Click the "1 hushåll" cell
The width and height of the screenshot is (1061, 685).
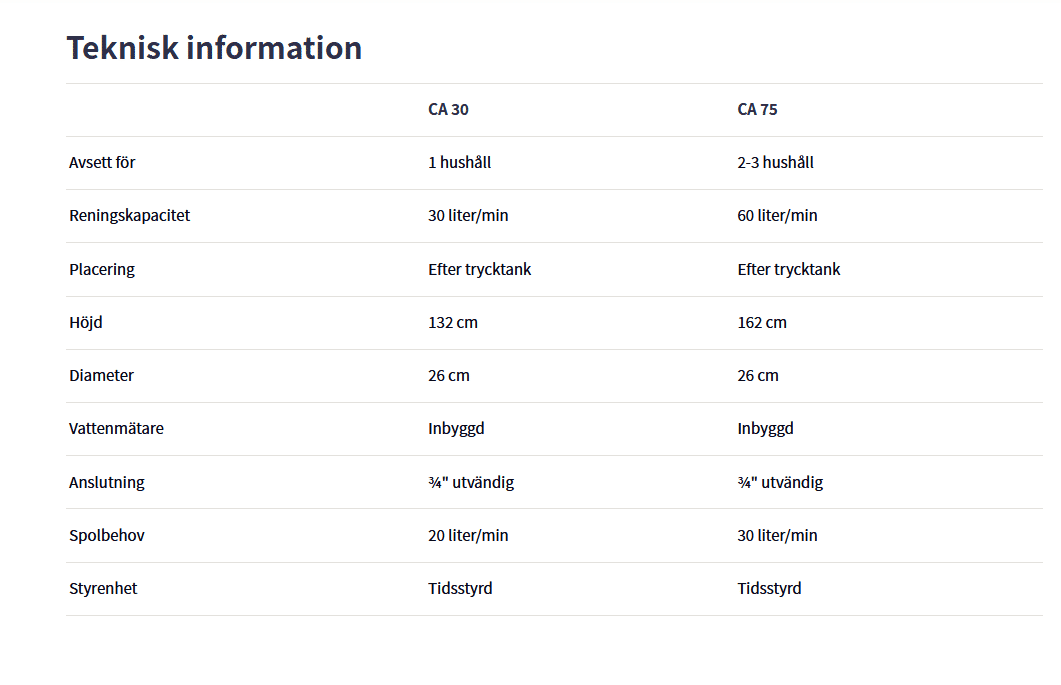(459, 163)
